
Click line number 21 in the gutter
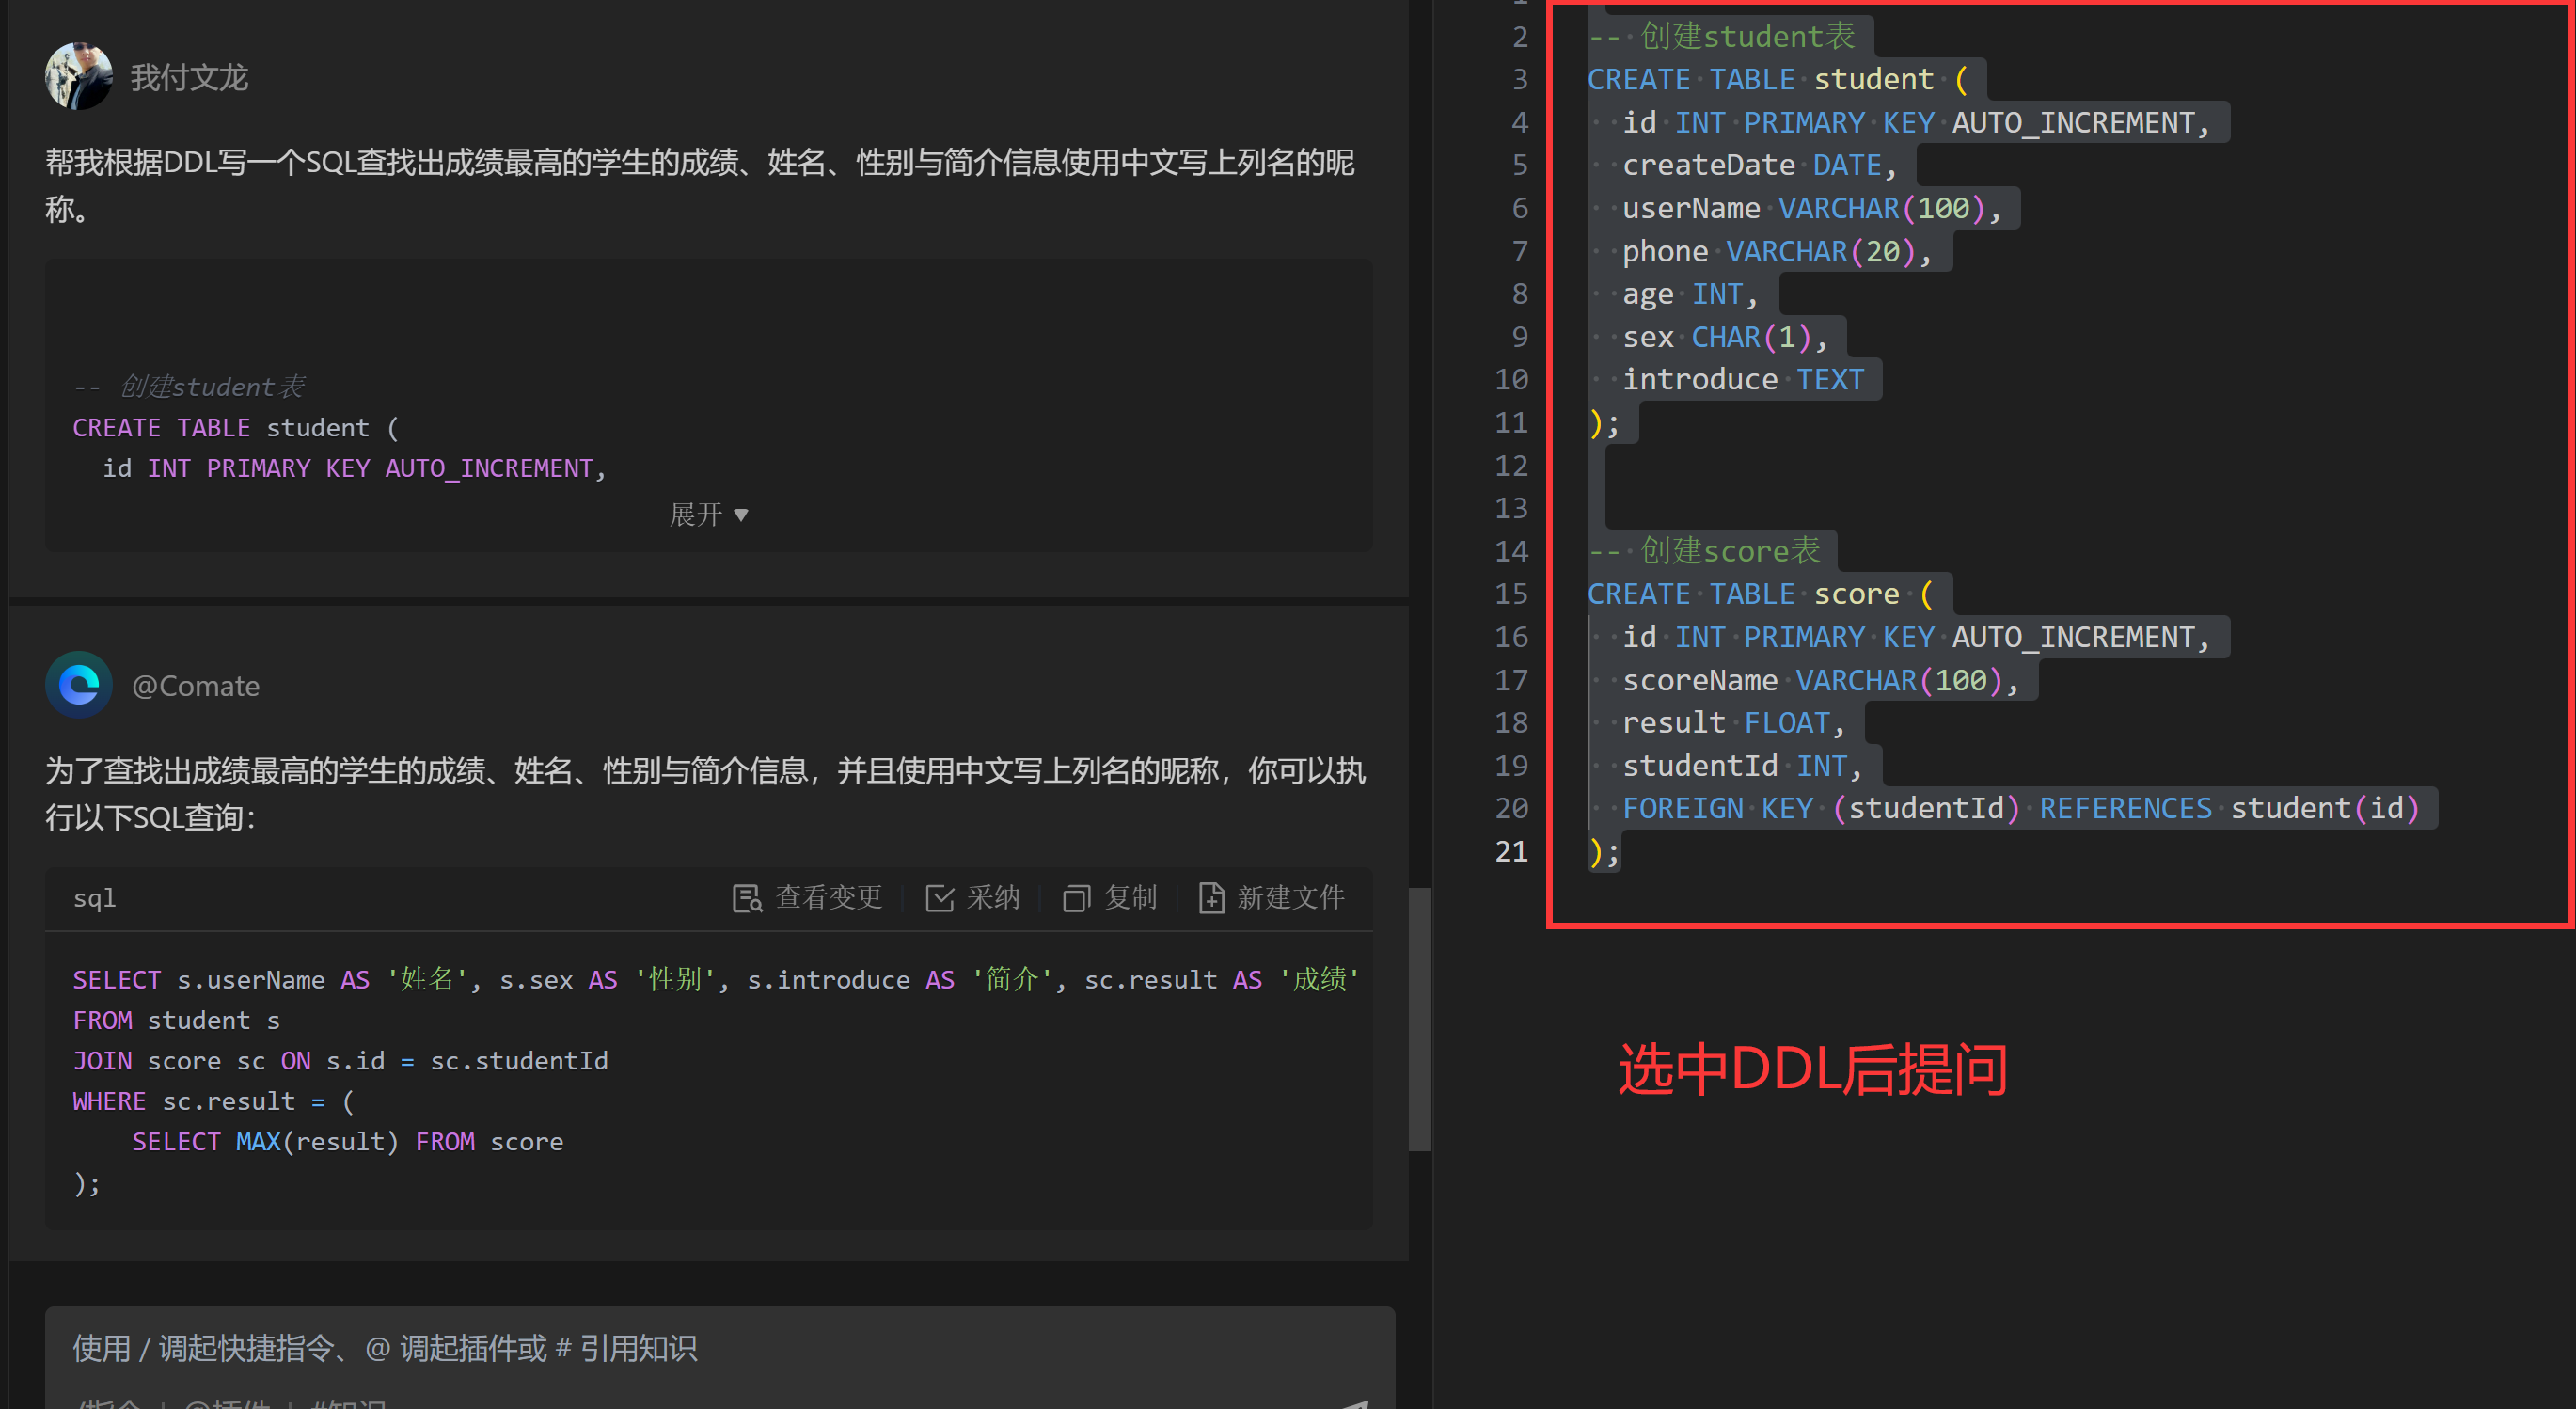(x=1511, y=851)
